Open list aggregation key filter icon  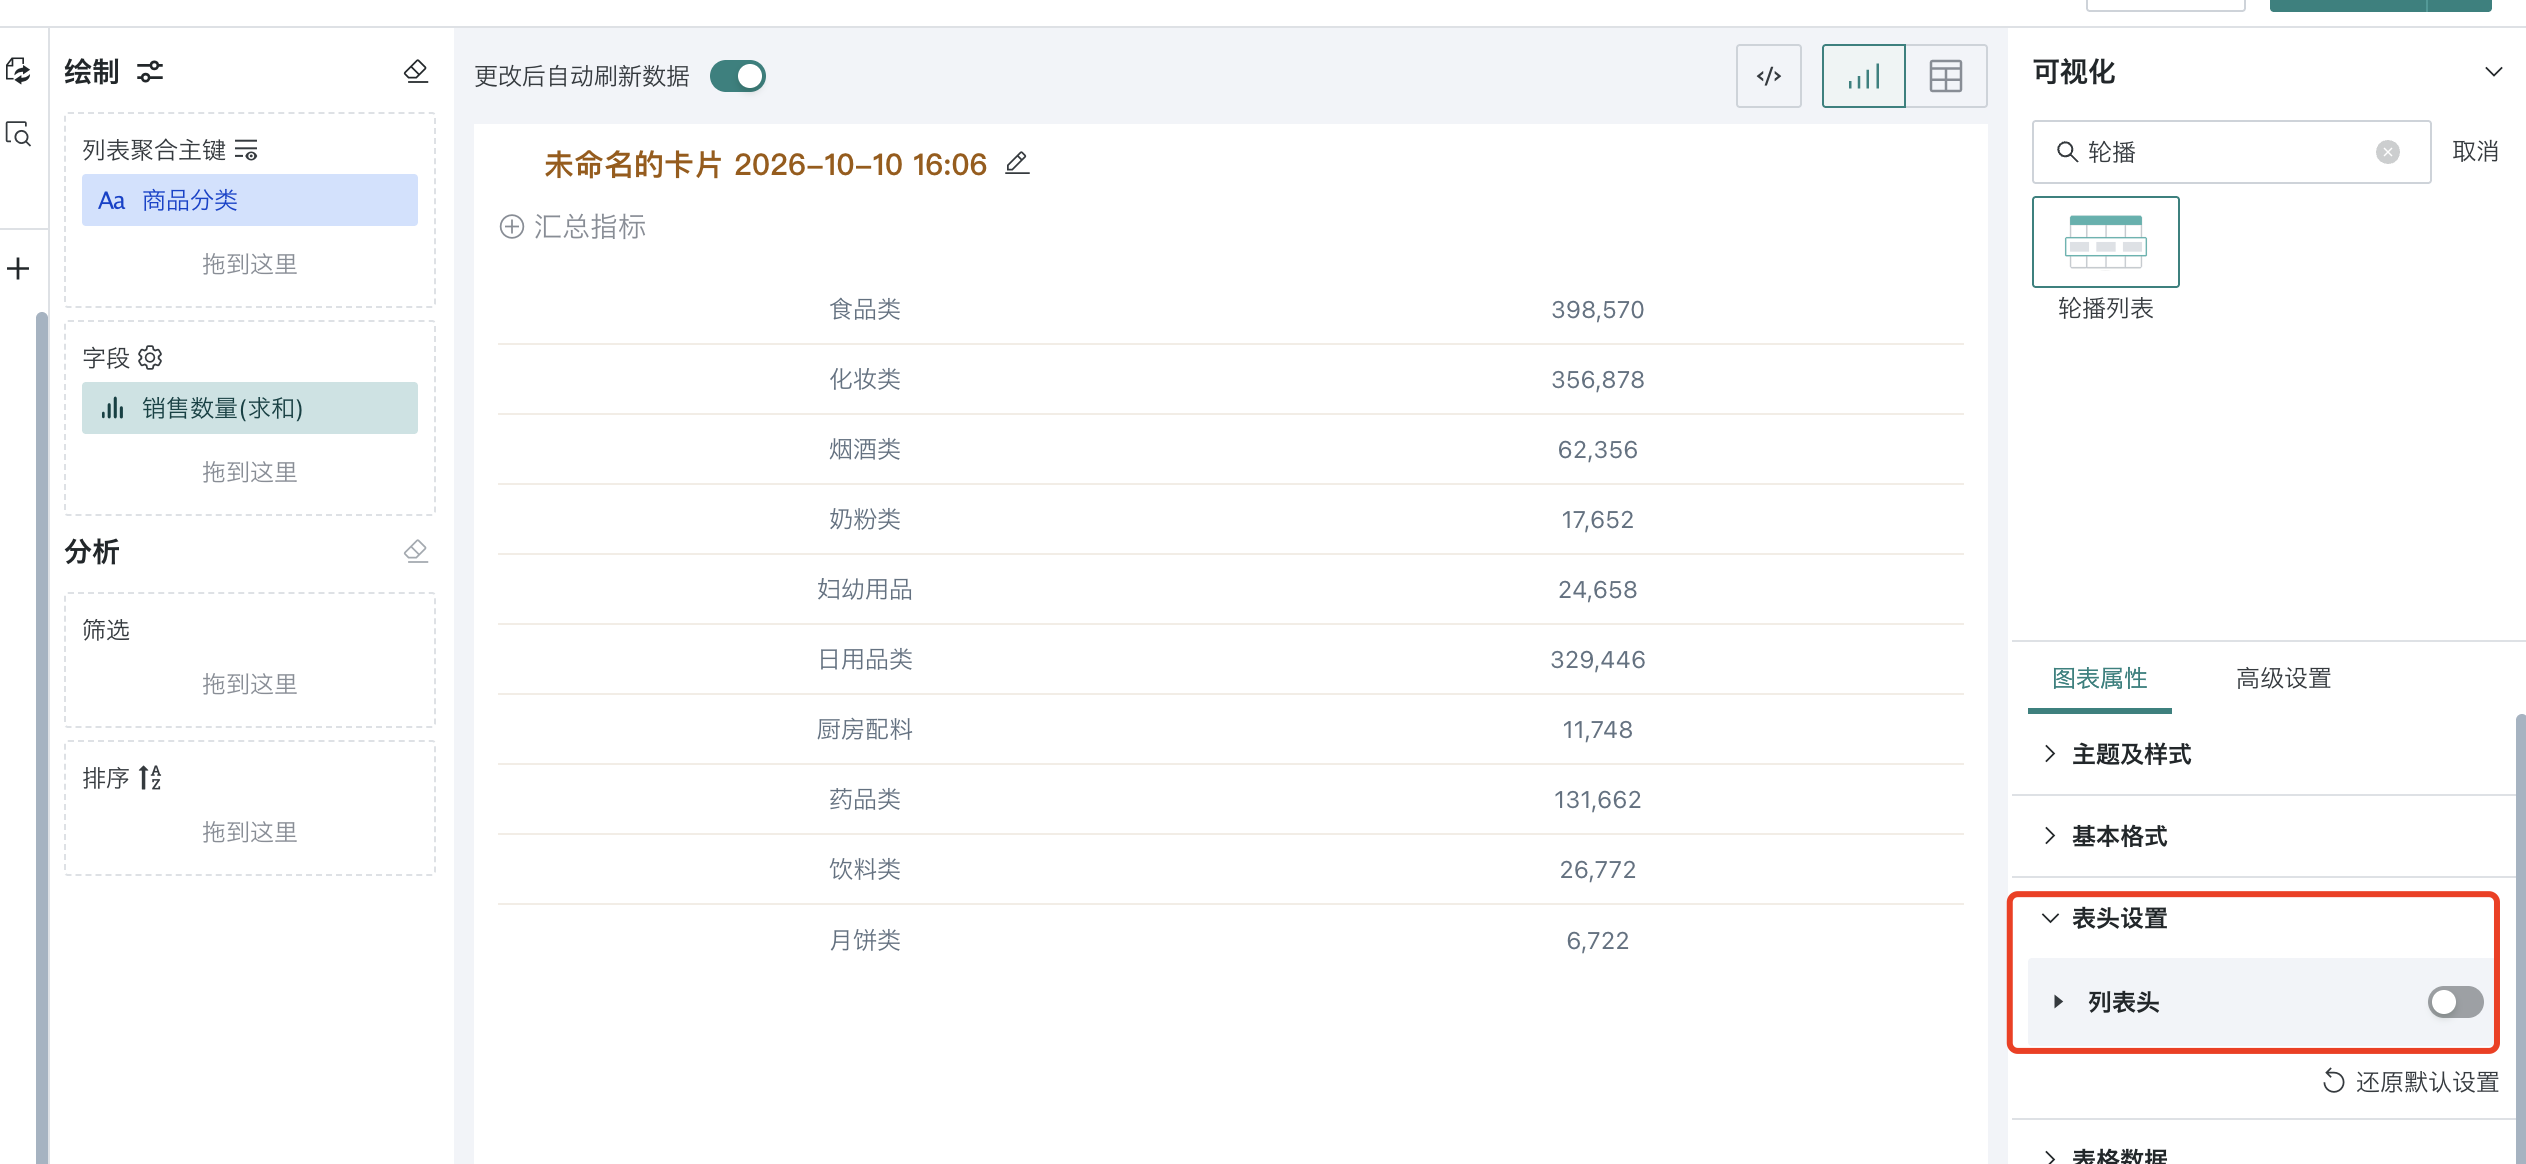[246, 150]
